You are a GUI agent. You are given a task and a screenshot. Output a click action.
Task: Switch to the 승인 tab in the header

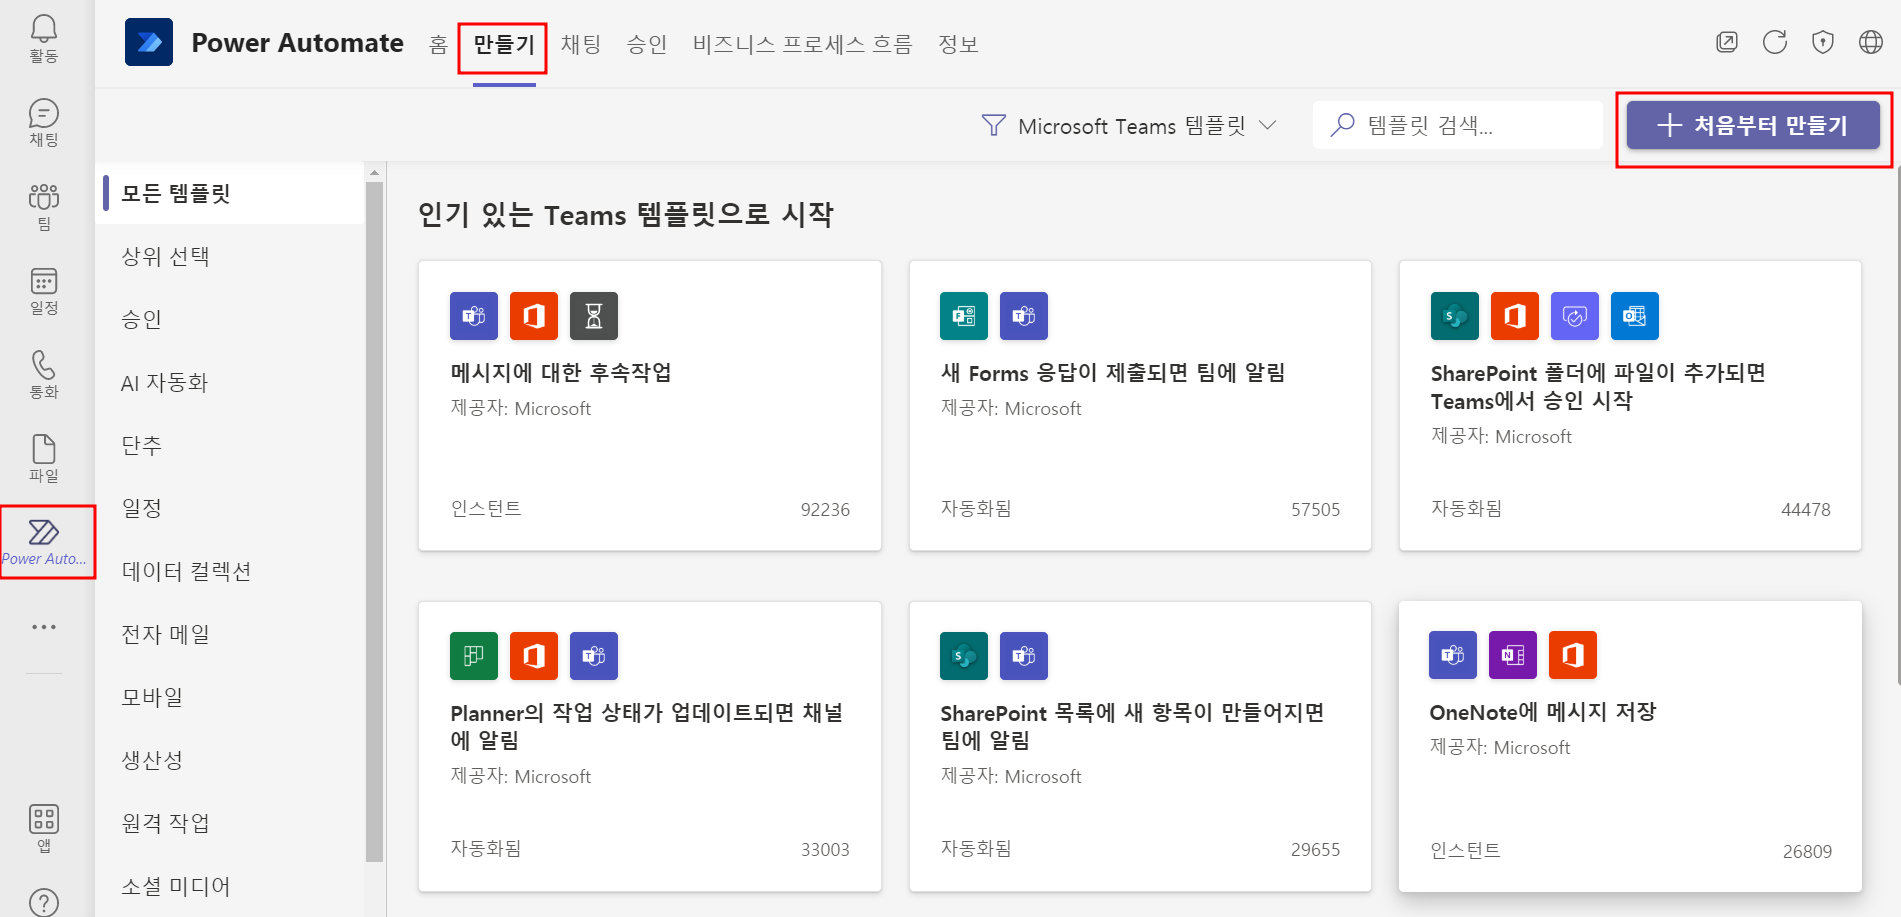[x=647, y=44]
